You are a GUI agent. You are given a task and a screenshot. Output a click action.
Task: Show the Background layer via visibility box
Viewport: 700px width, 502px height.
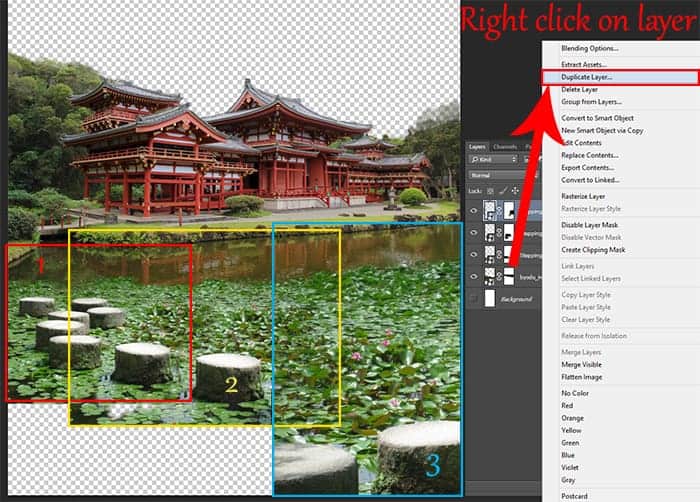(x=474, y=298)
